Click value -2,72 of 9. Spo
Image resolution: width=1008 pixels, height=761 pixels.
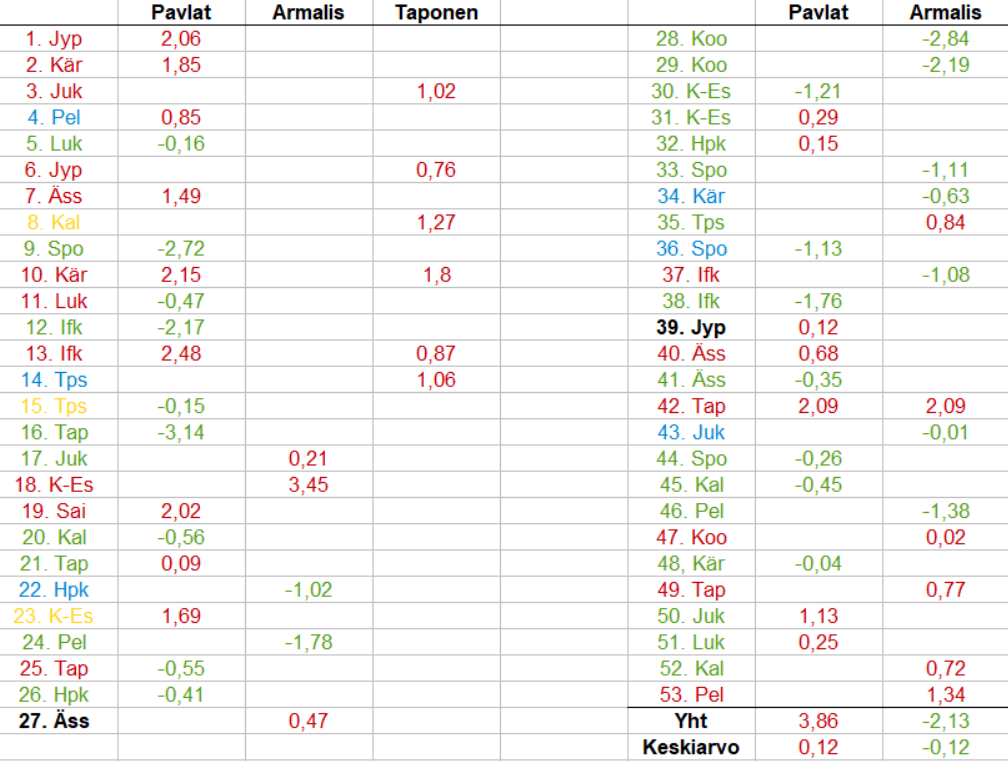pos(180,249)
